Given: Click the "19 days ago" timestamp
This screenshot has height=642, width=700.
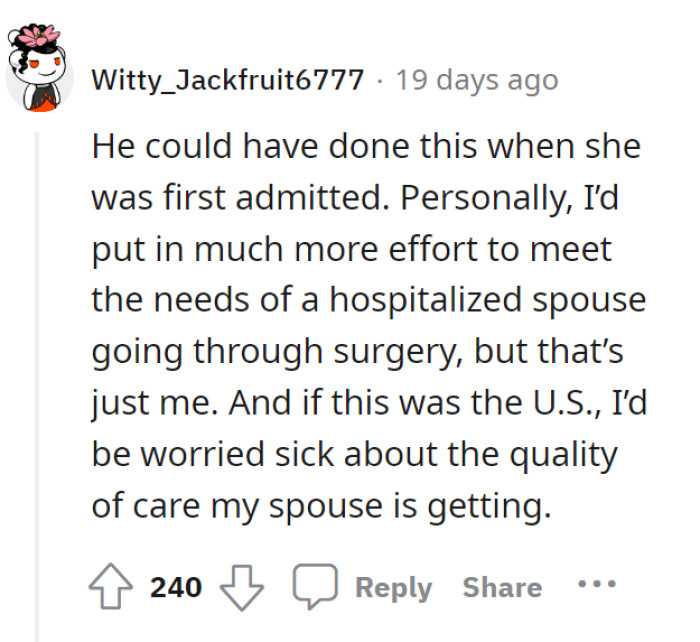Looking at the screenshot, I should 477,80.
